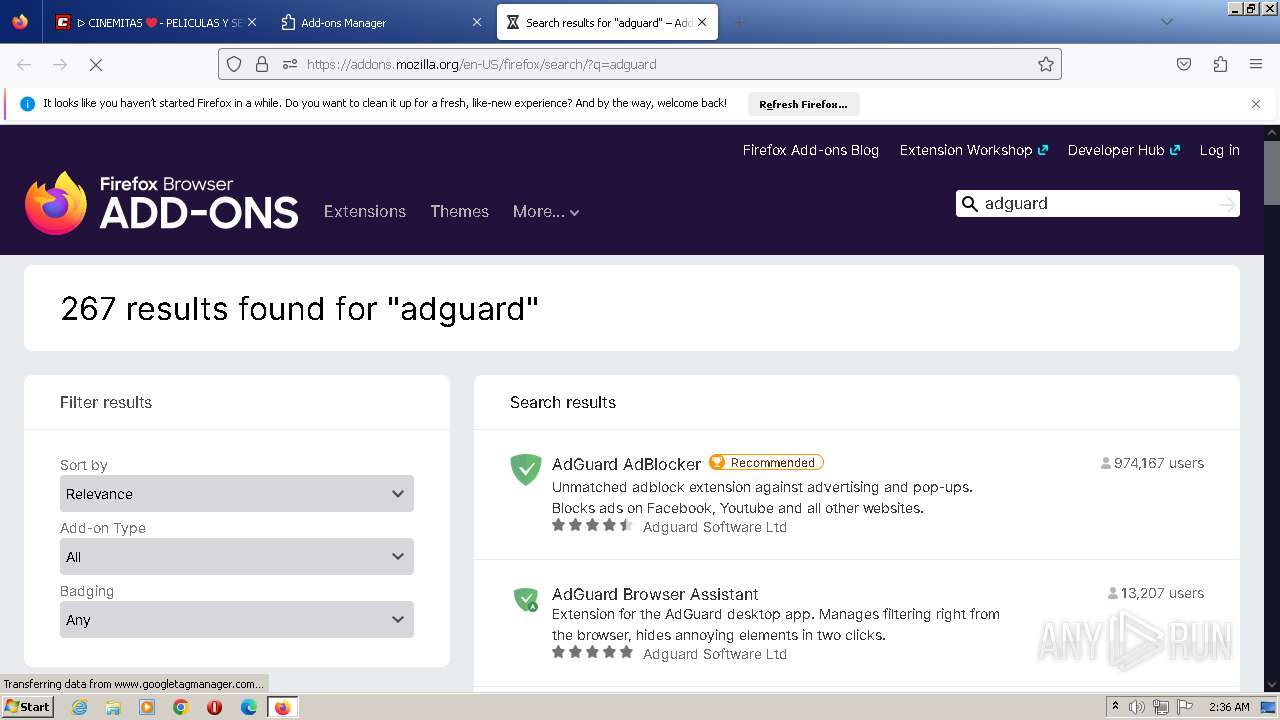Launch Google Chrome from the taskbar
The height and width of the screenshot is (720, 1280).
click(181, 707)
